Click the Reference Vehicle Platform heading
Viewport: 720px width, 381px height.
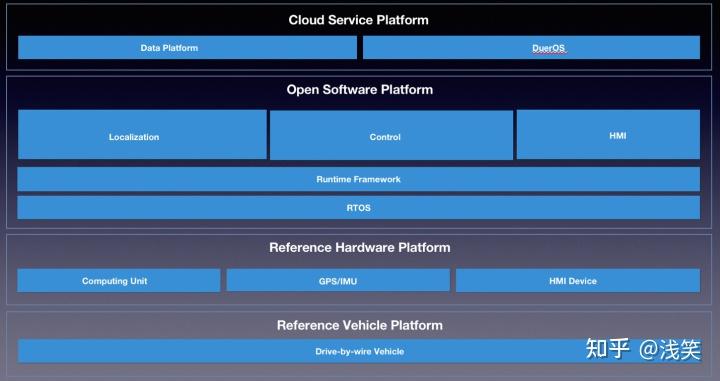(360, 325)
